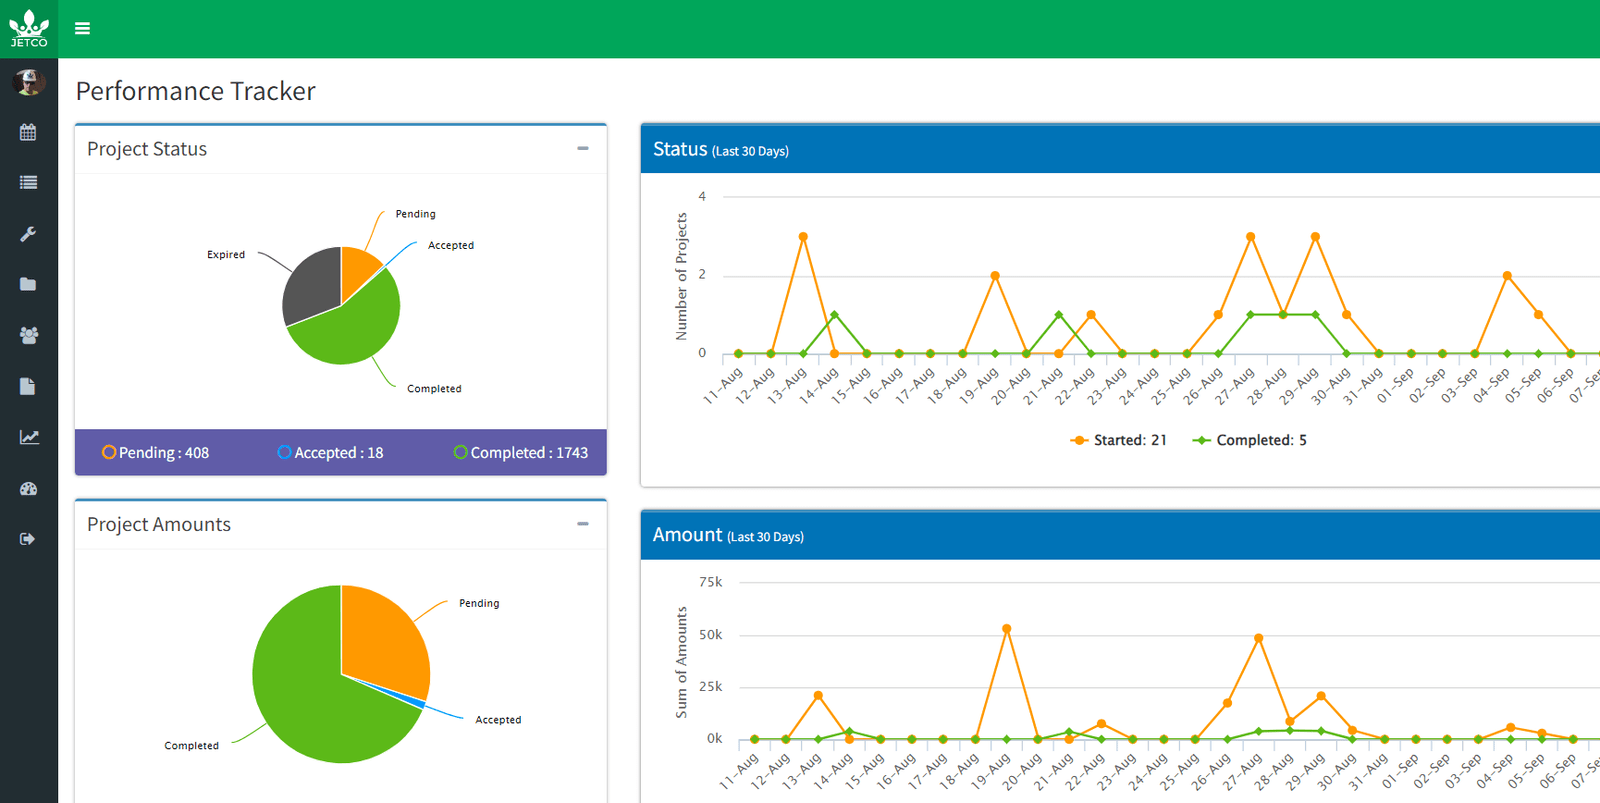1600x803 pixels.
Task: Open the wrench tools icon
Action: pos(28,234)
